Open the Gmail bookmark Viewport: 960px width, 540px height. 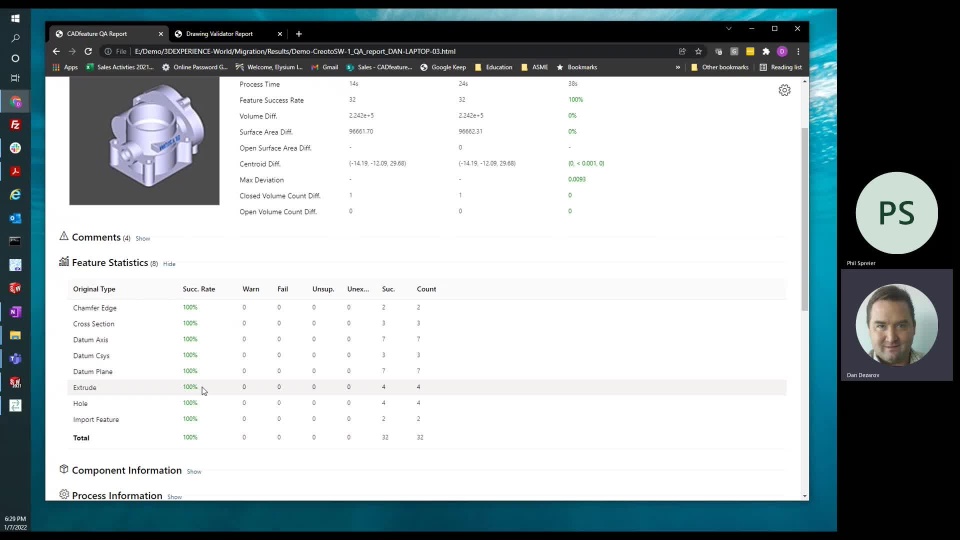point(325,67)
